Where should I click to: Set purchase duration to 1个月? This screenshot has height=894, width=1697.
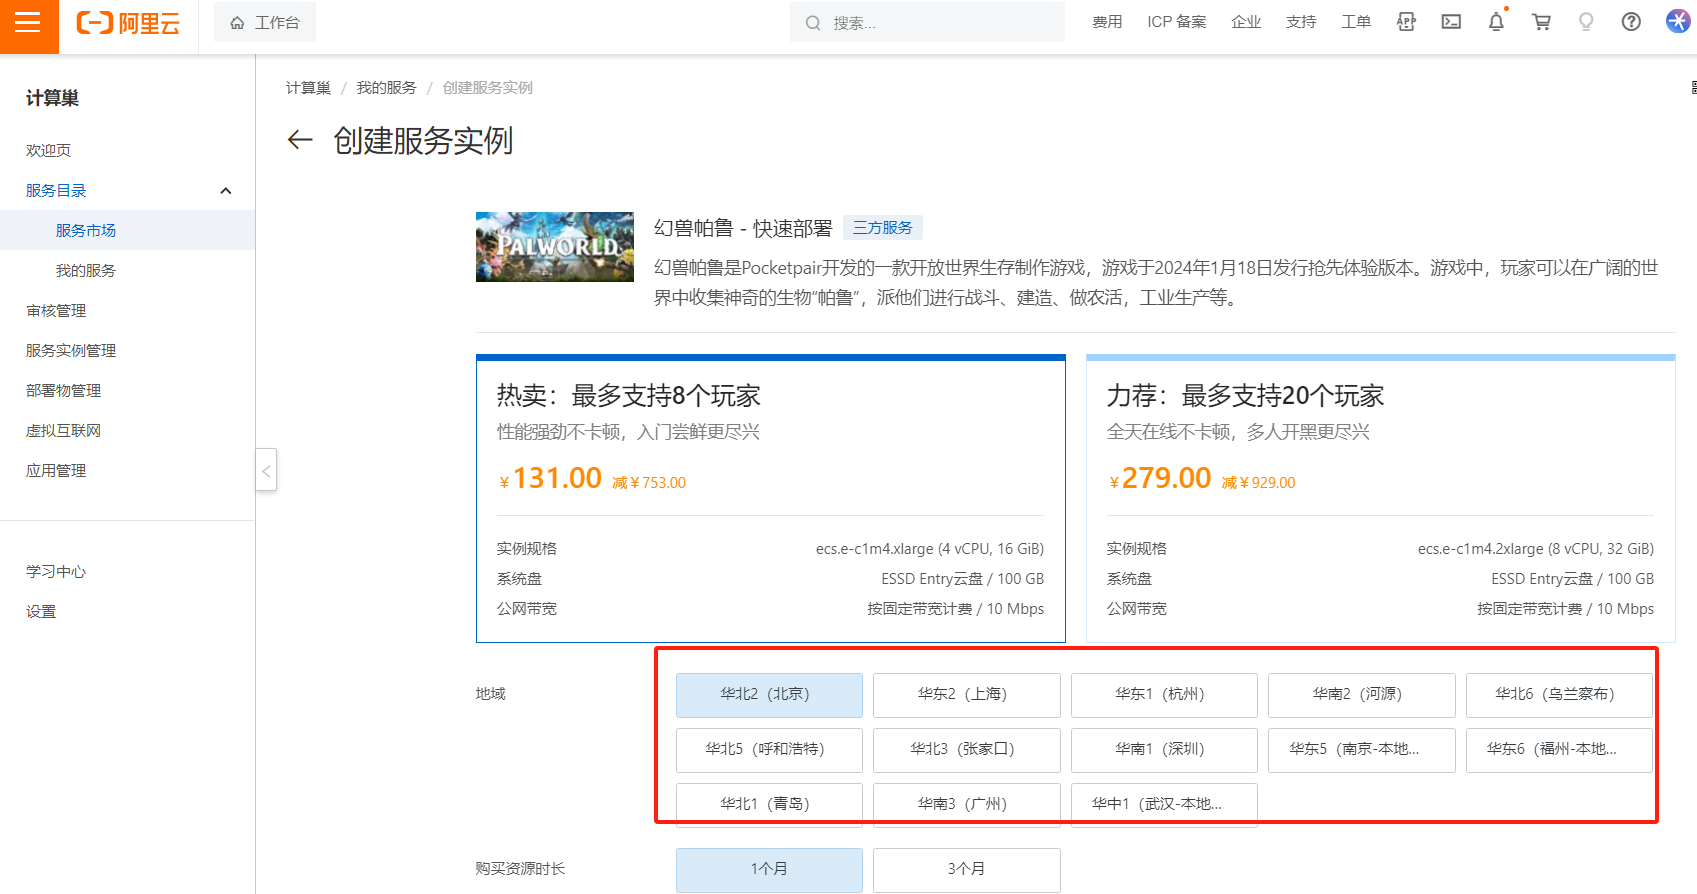pyautogui.click(x=769, y=870)
